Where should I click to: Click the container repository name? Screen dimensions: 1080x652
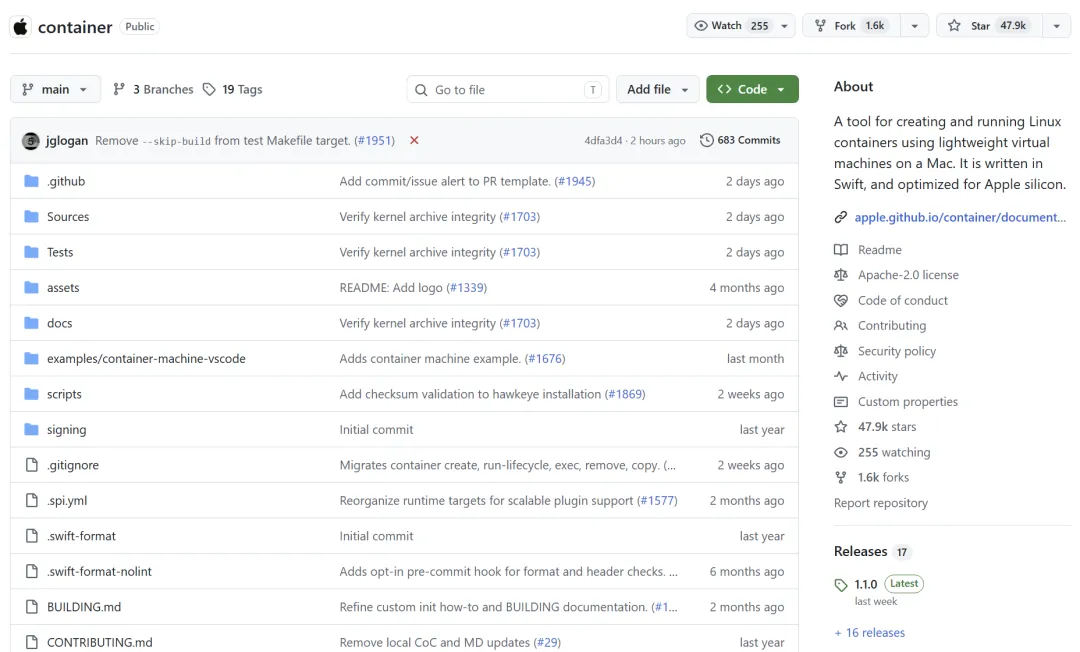pos(75,27)
